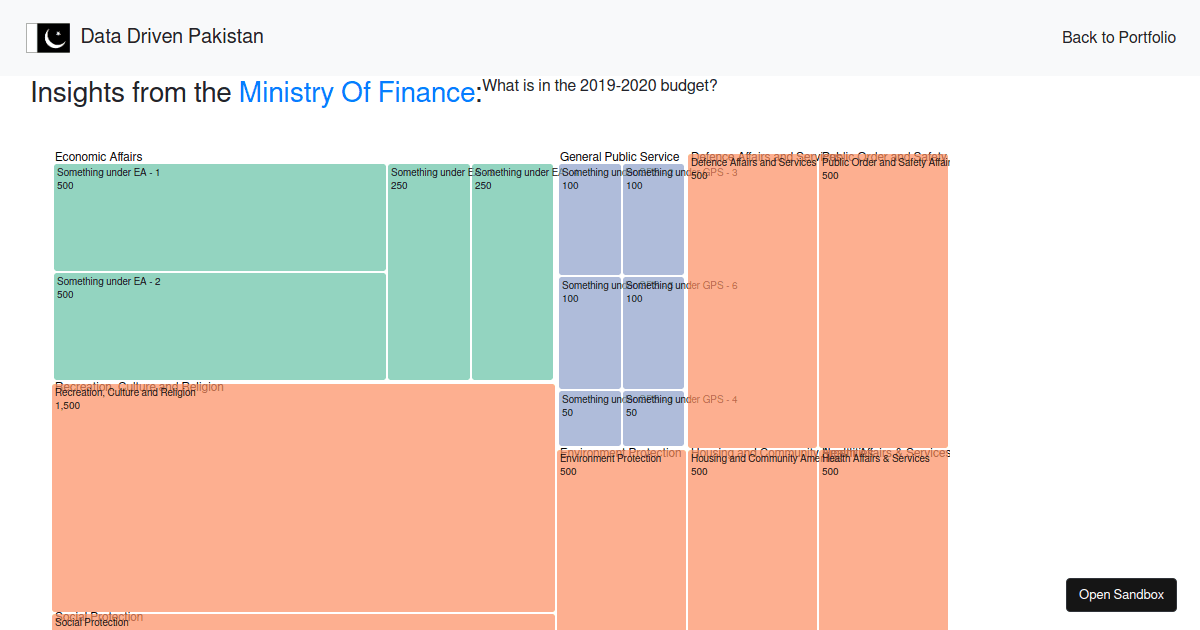Viewport: 1200px width, 630px height.
Task: Click the General Public Service title
Action: pos(620,156)
